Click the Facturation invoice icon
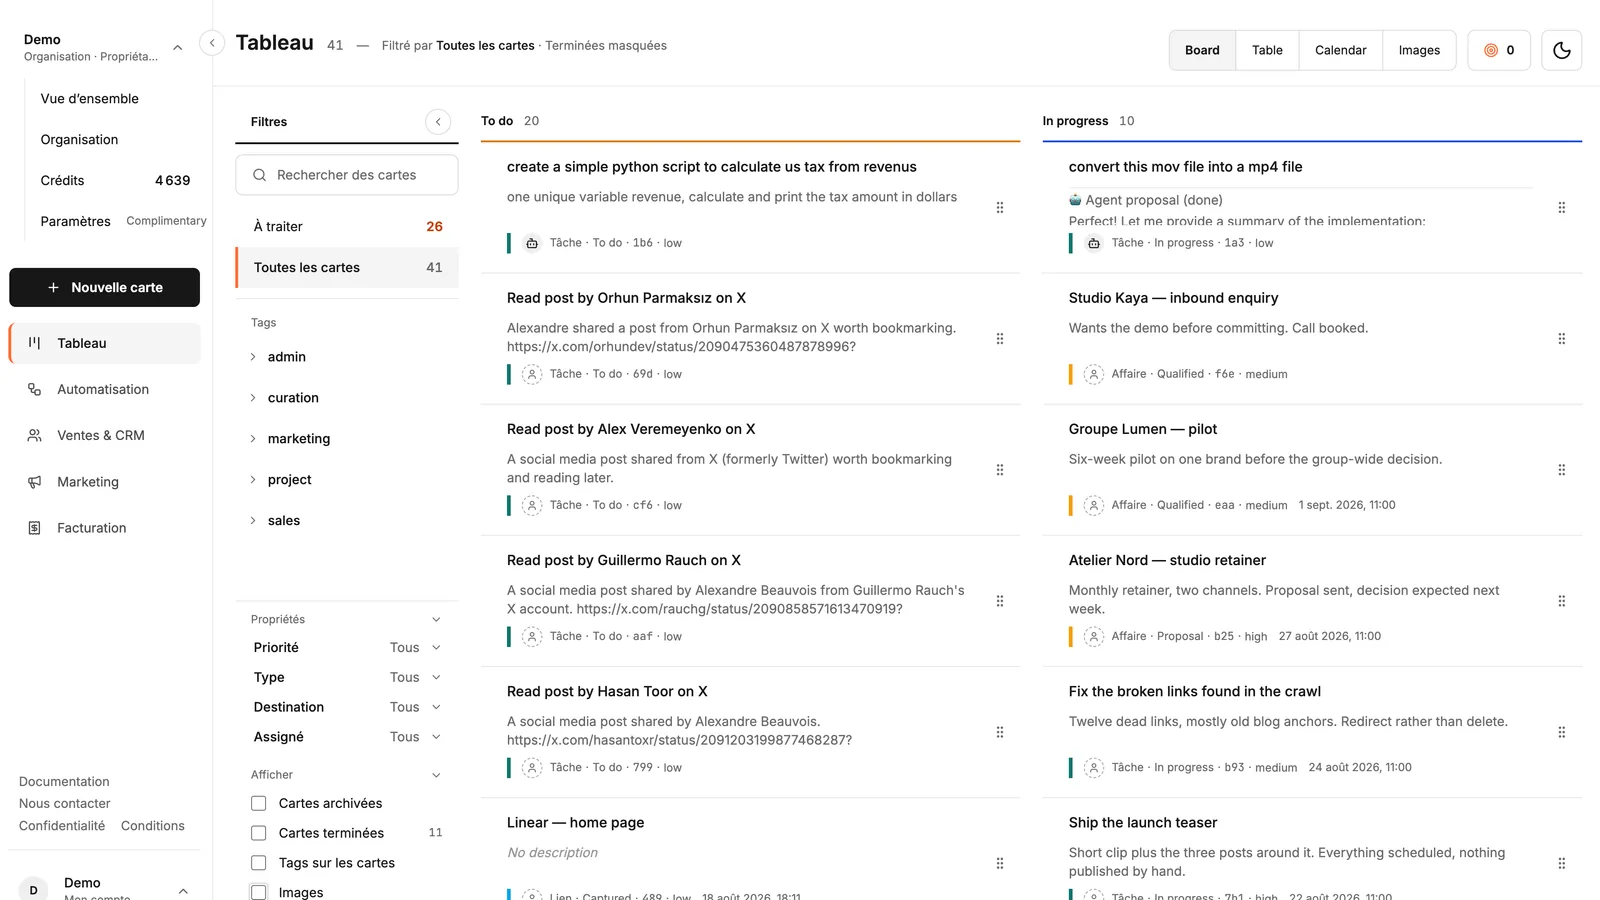 [34, 528]
